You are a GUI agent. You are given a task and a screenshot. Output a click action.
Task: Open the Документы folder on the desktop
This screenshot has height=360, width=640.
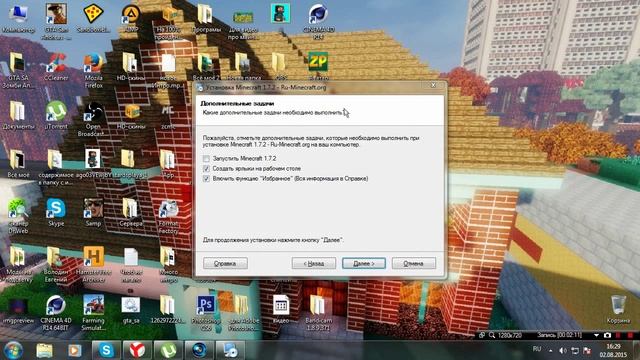(x=18, y=116)
